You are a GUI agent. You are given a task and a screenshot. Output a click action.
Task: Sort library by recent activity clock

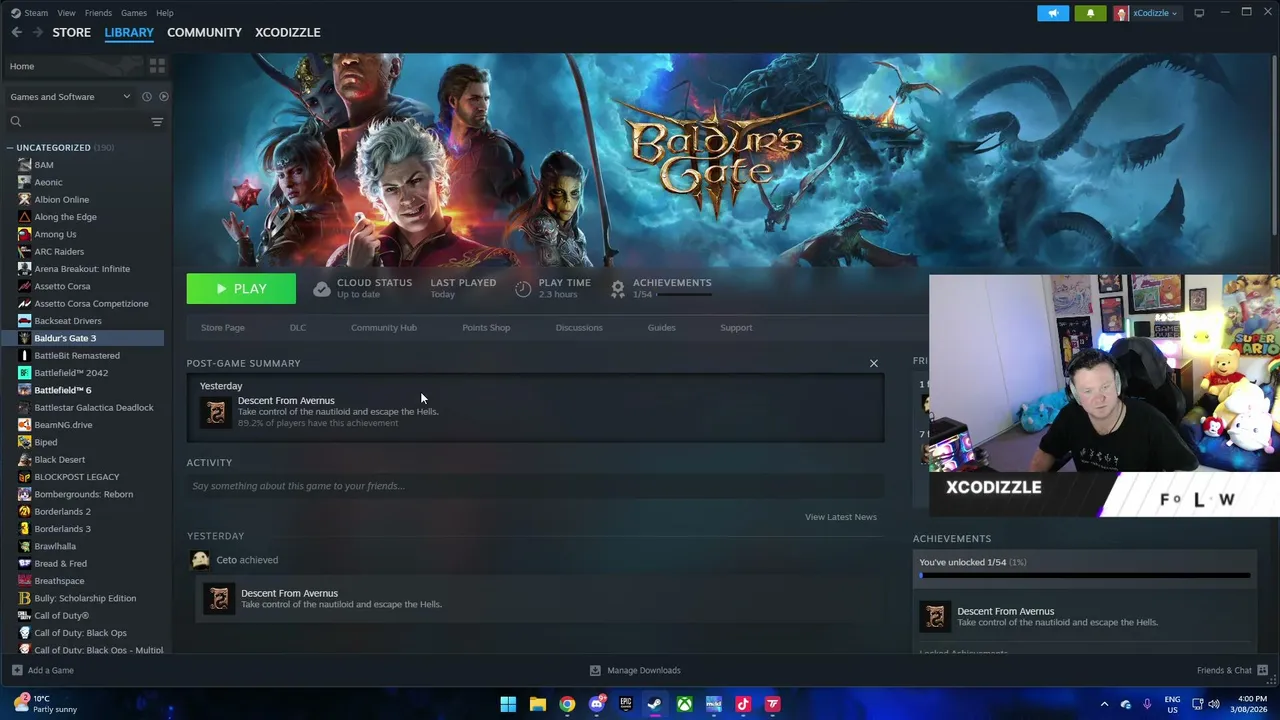click(x=146, y=97)
